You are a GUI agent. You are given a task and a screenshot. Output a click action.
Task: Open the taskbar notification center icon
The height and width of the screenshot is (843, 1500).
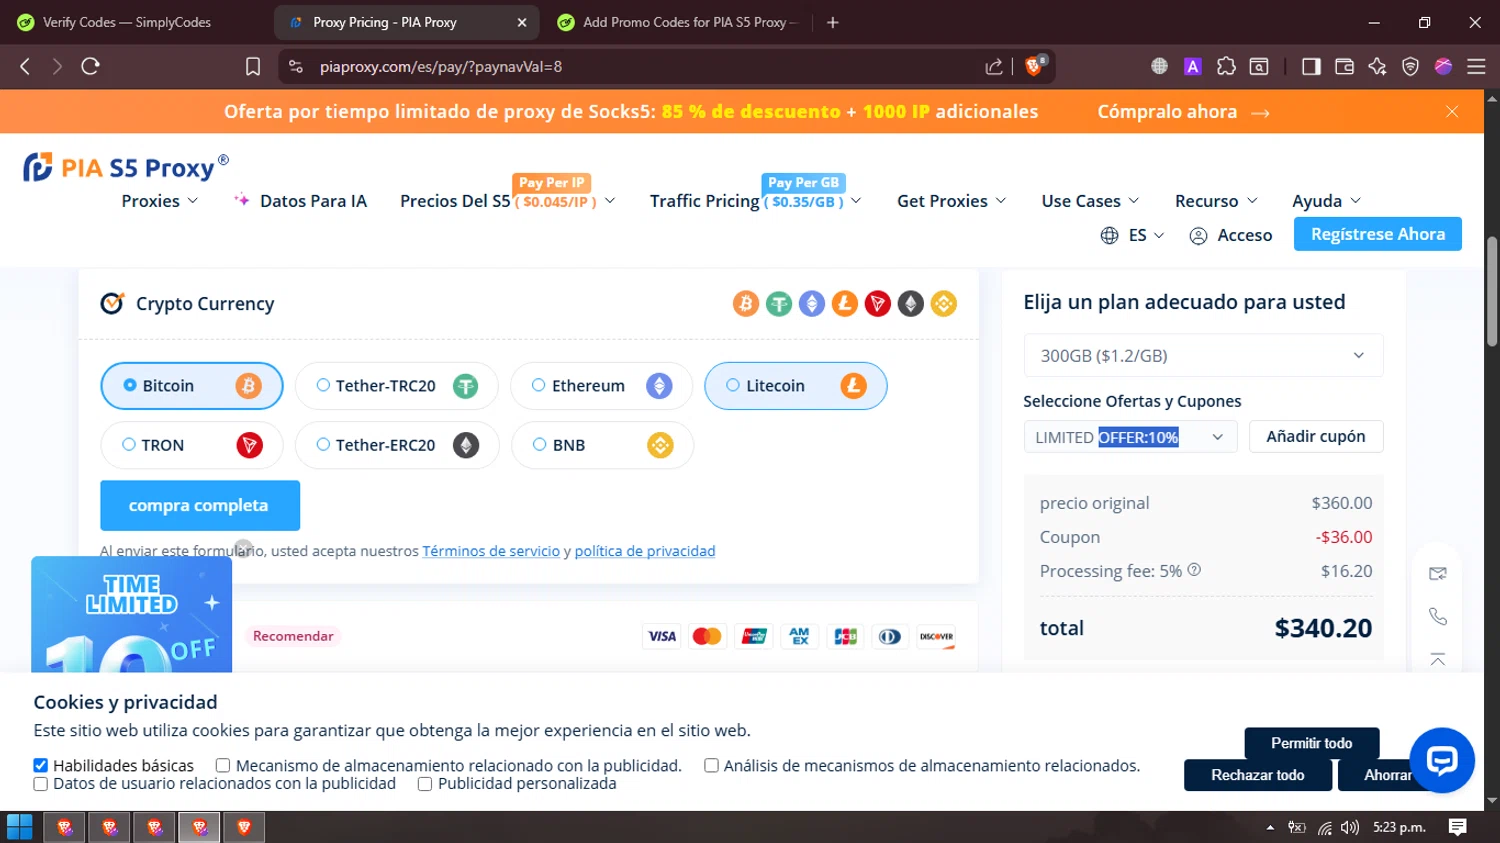click(1457, 827)
